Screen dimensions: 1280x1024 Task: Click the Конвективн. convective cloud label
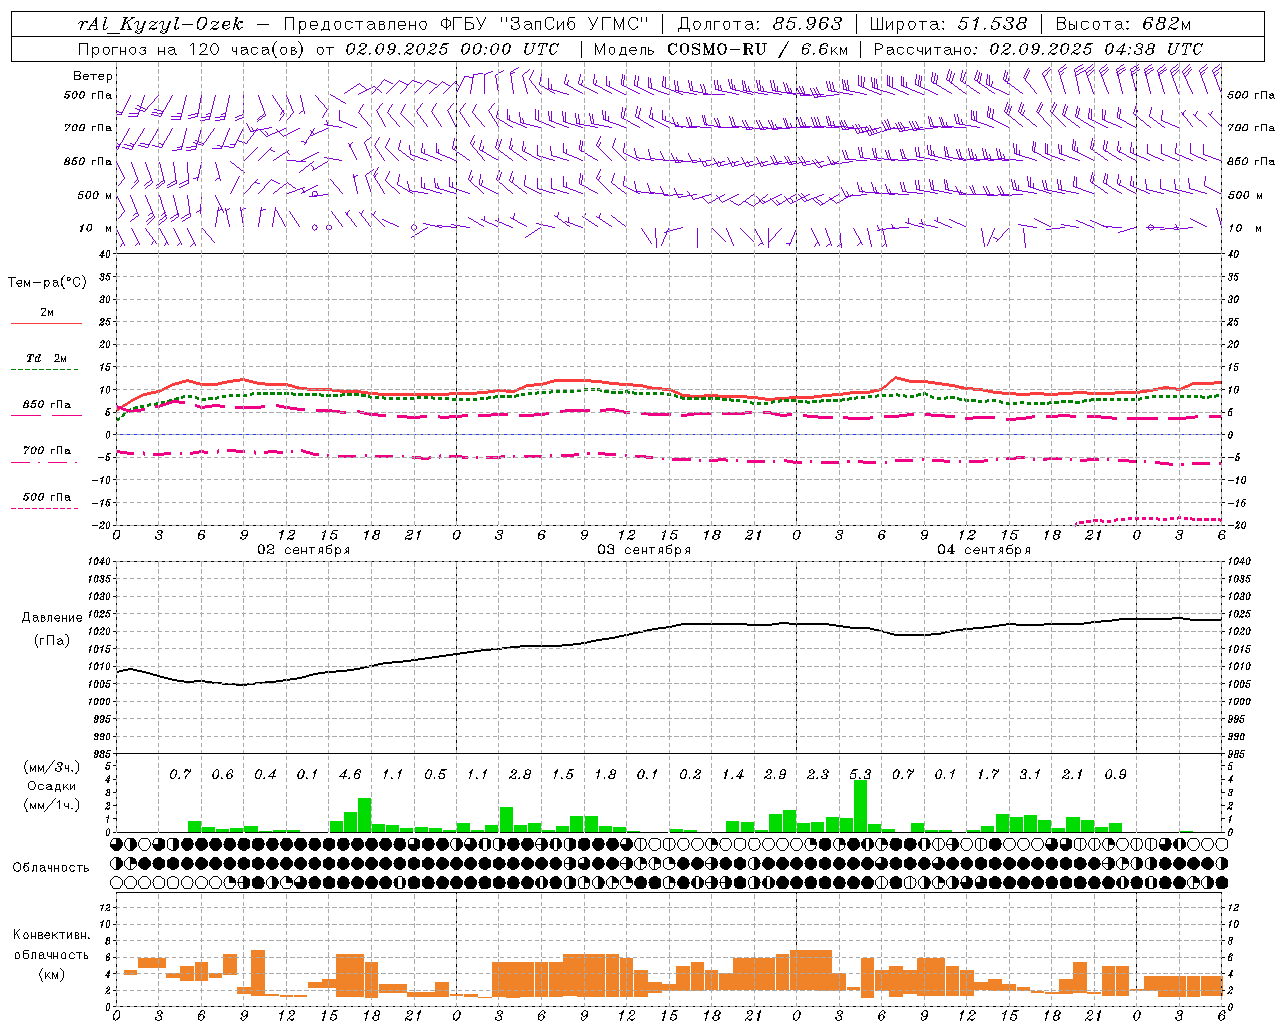point(51,935)
